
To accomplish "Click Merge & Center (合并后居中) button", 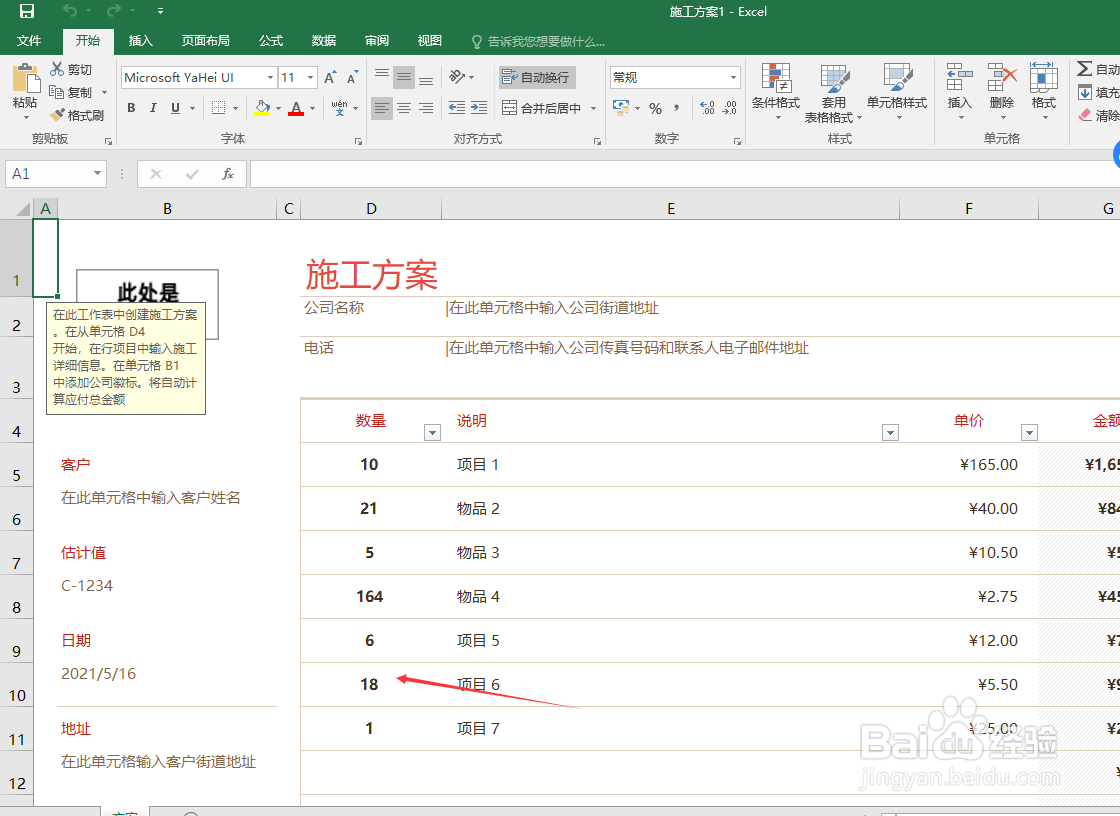I will click(x=541, y=109).
